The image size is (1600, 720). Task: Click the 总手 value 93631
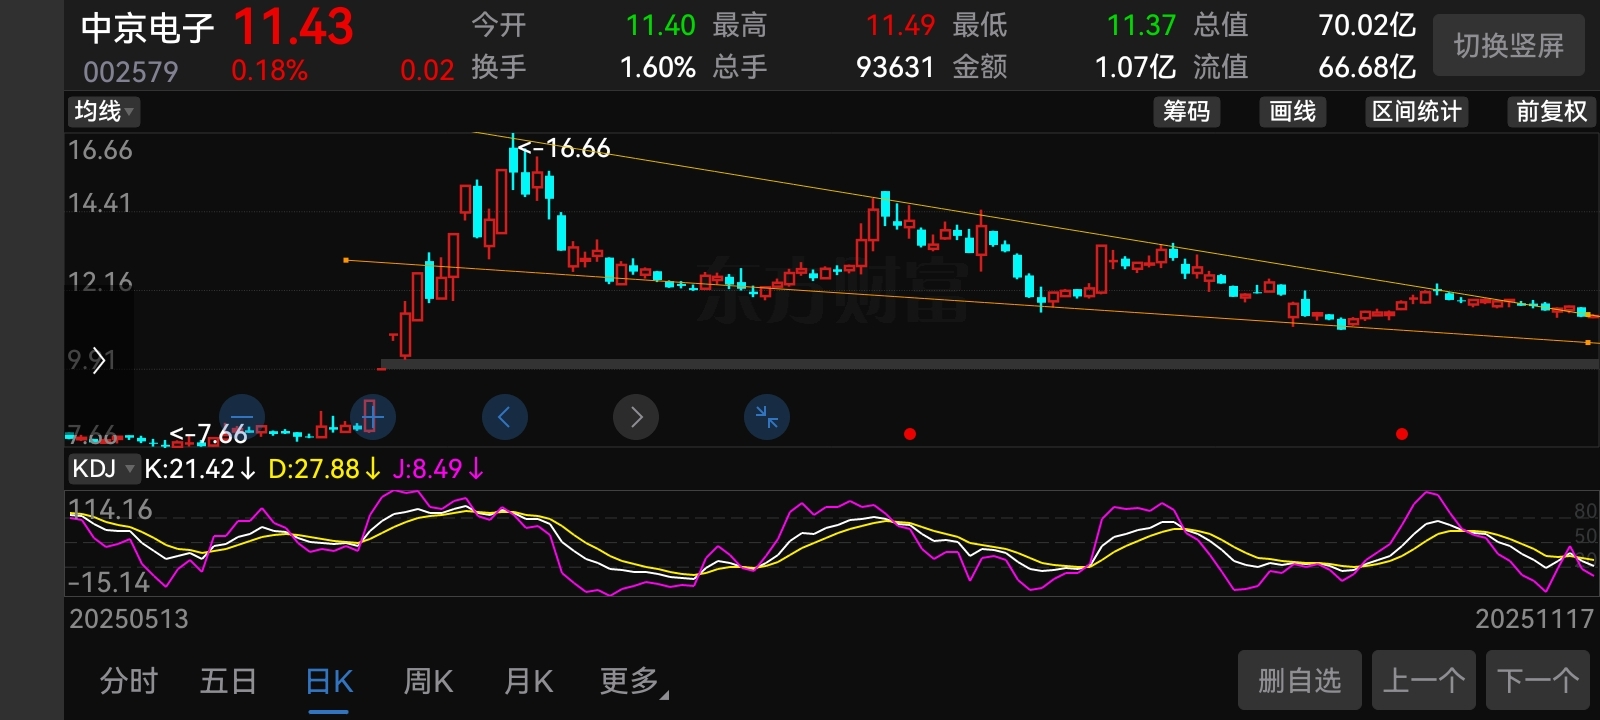(x=895, y=68)
